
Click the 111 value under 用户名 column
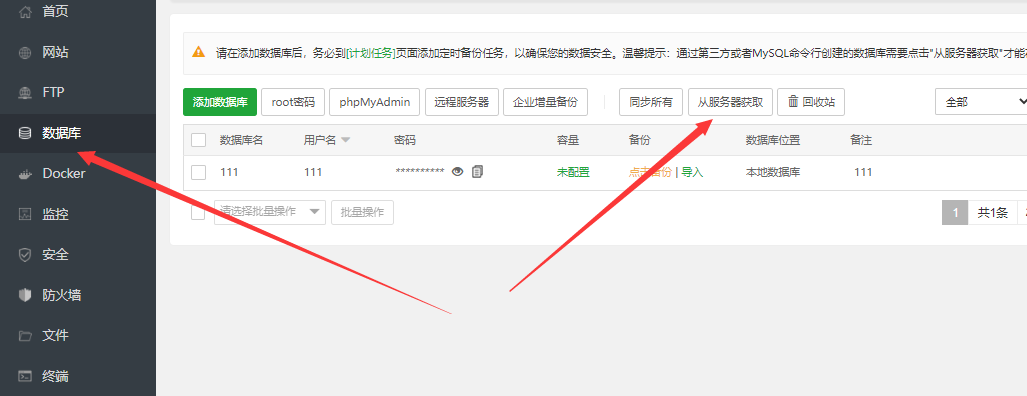313,172
